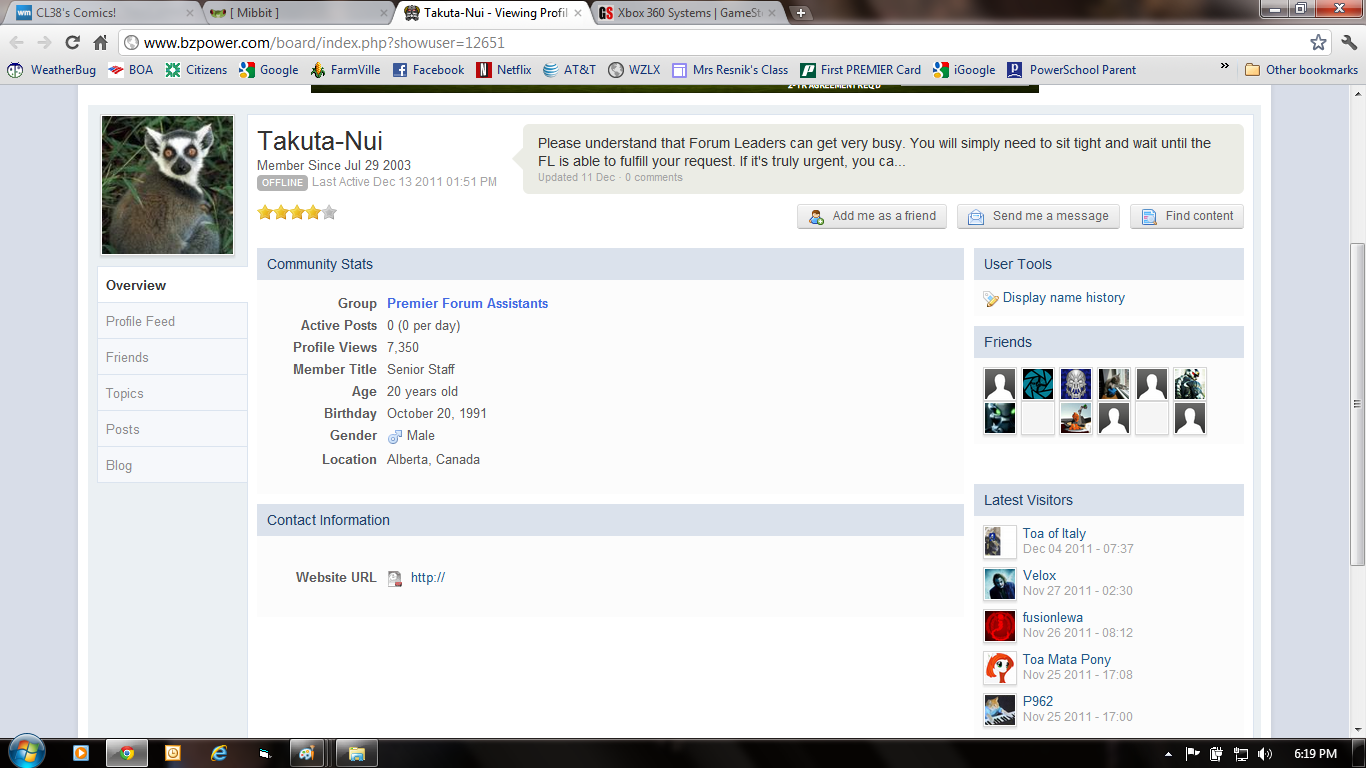The height and width of the screenshot is (768, 1366).
Task: Launch Internet Explorer from the taskbar
Action: click(218, 753)
